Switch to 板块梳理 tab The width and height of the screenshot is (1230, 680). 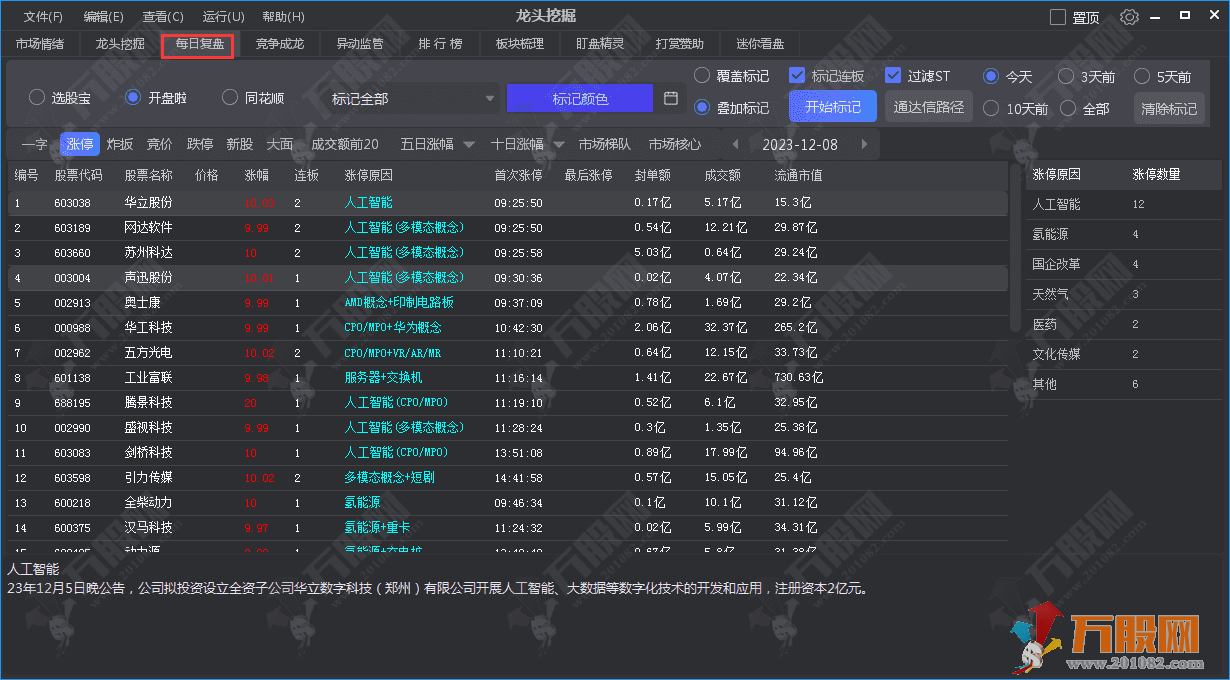520,44
